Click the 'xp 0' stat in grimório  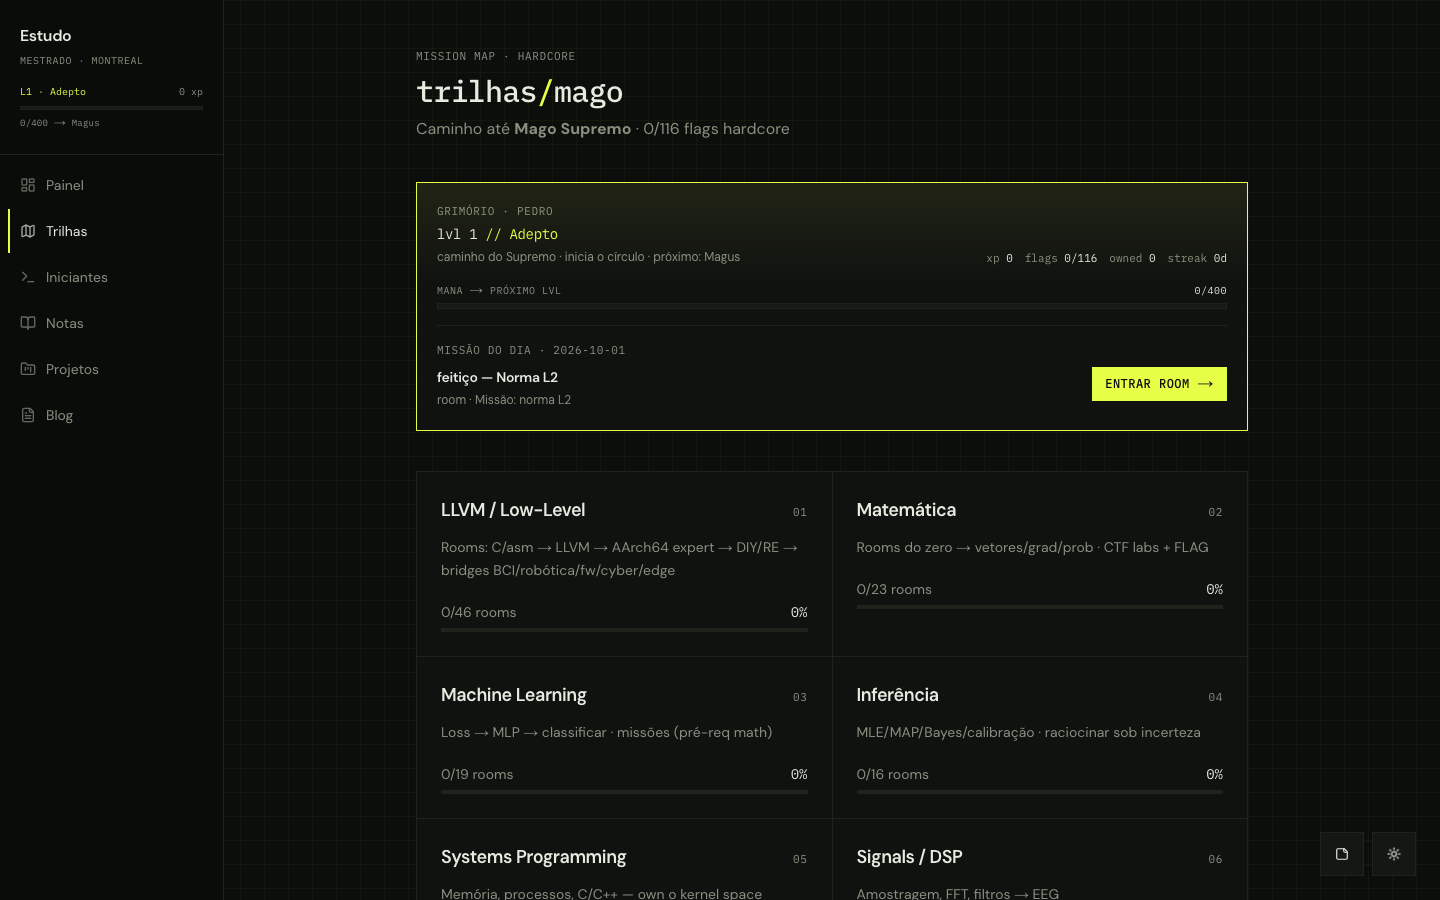(x=1000, y=258)
